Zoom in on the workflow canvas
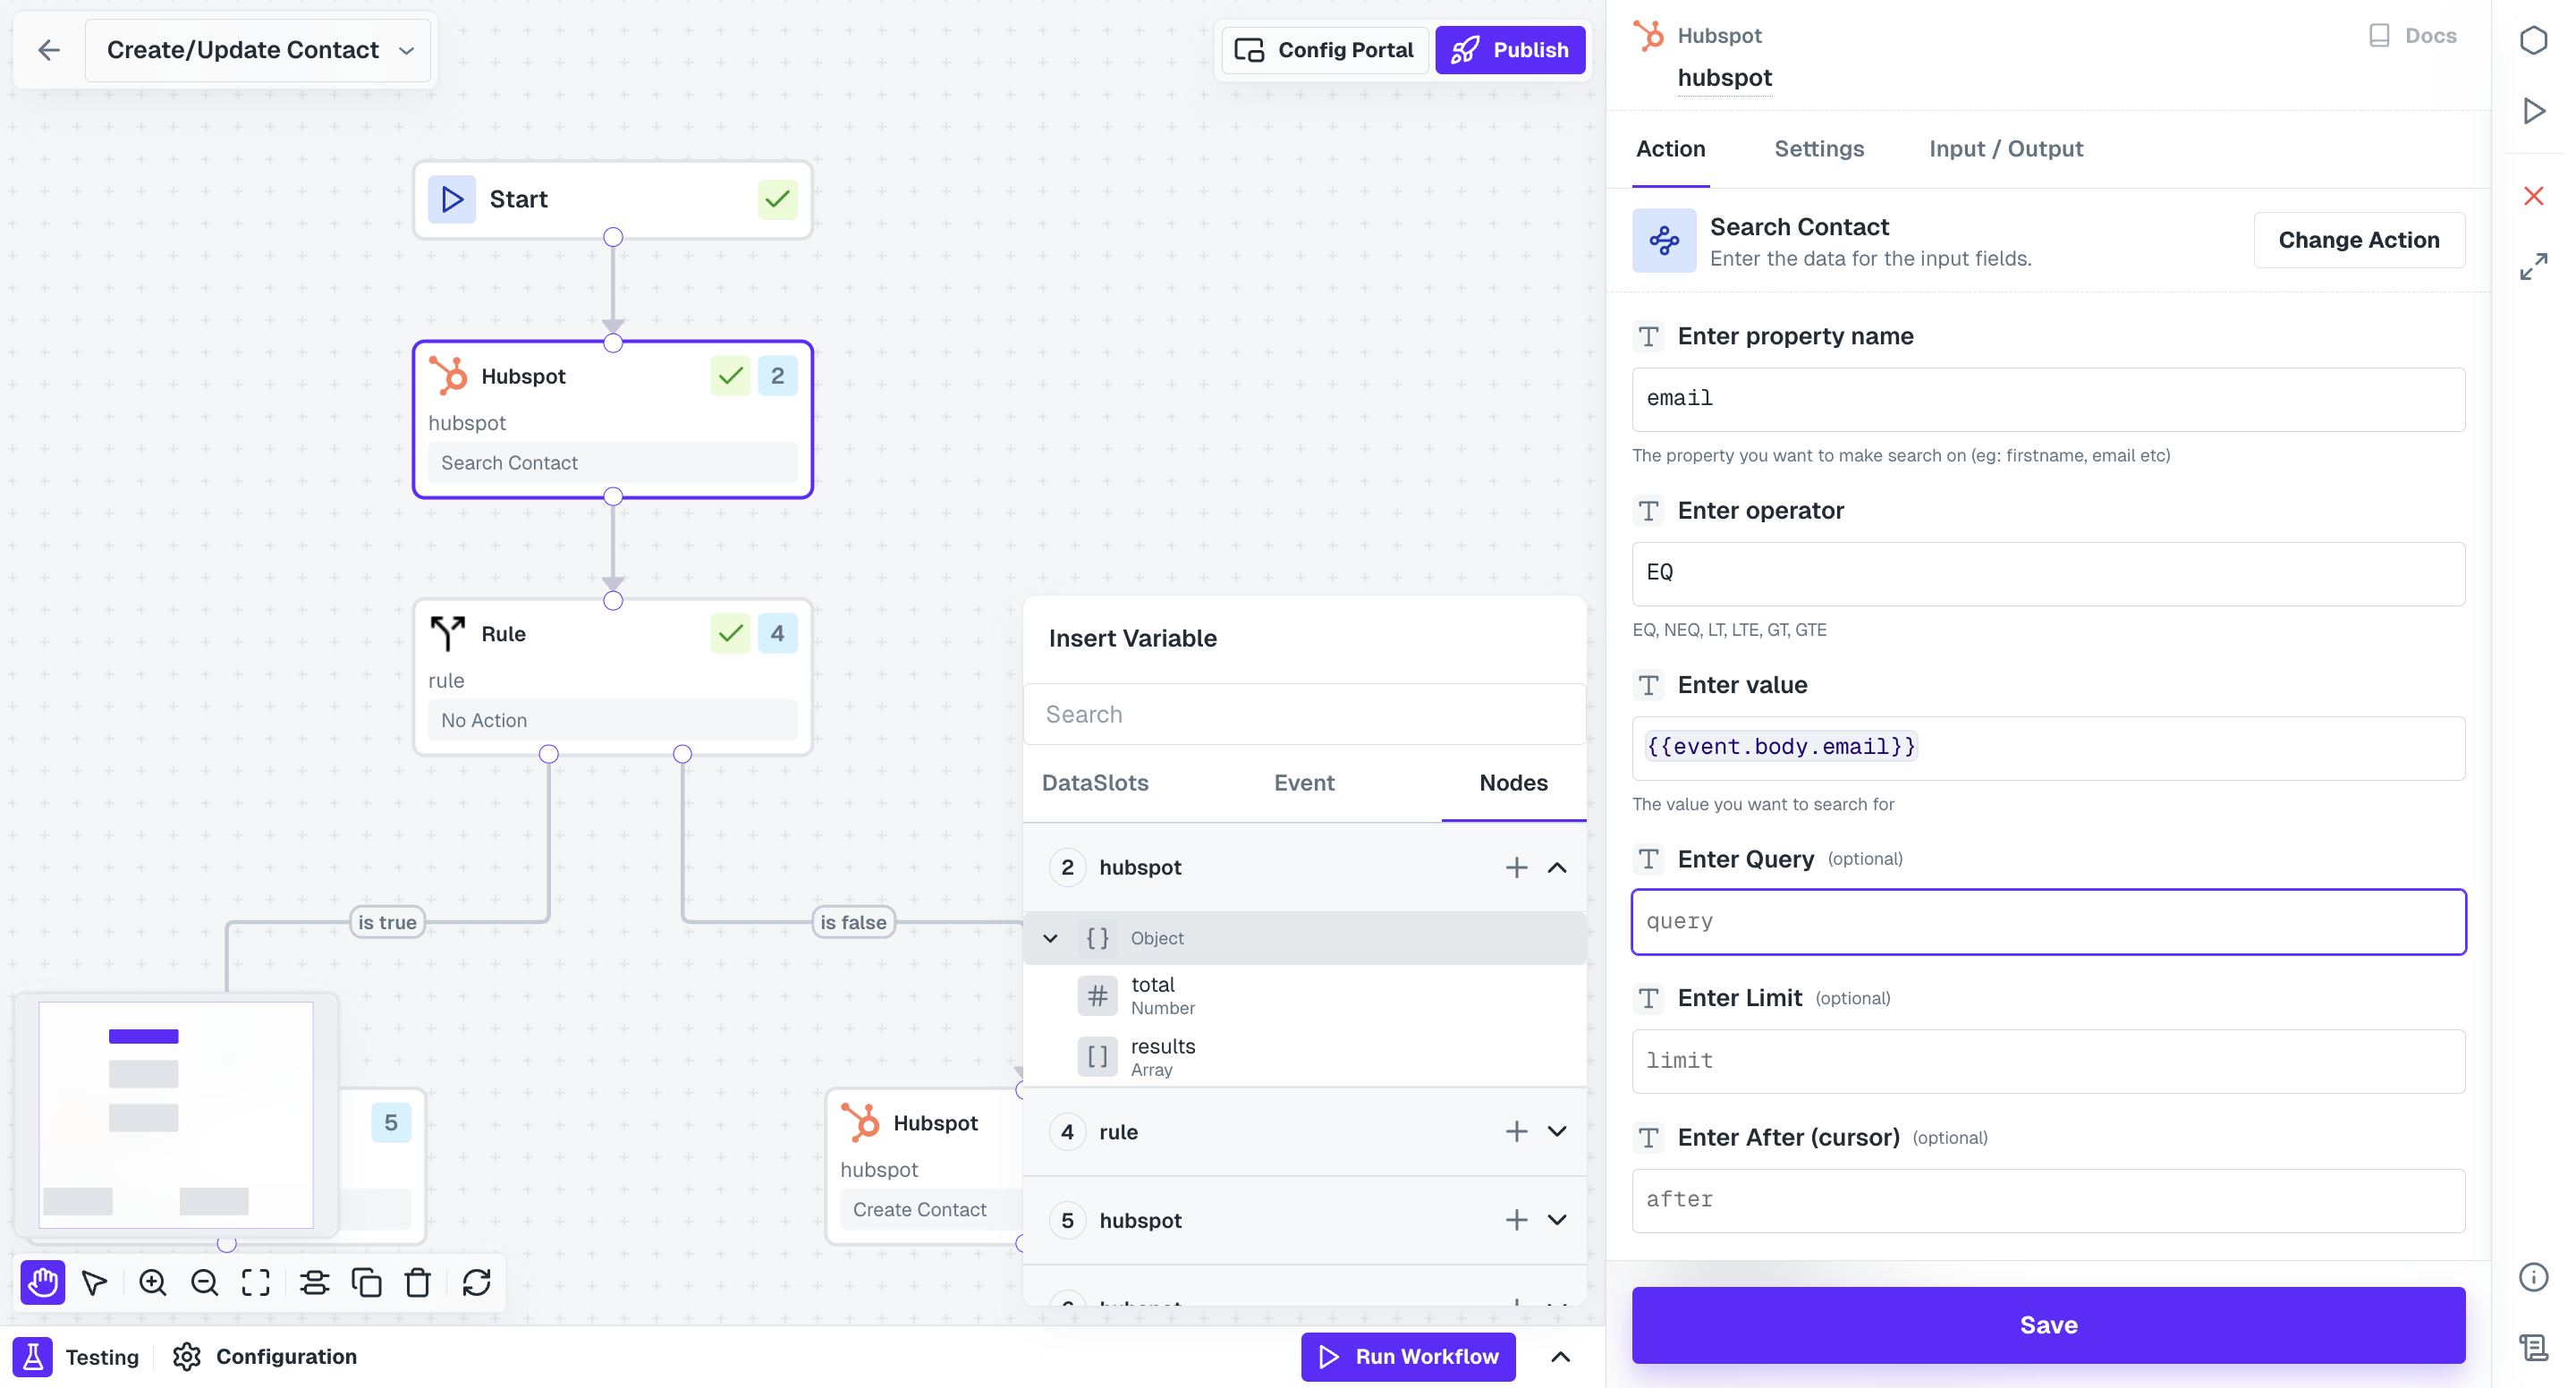 pos(152,1282)
